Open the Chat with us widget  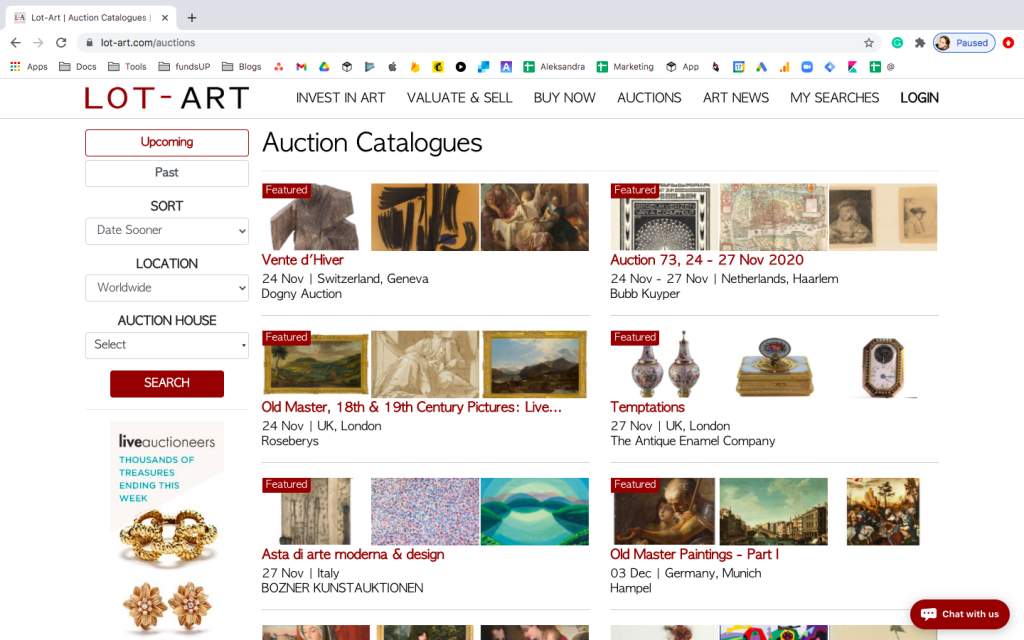pos(959,614)
